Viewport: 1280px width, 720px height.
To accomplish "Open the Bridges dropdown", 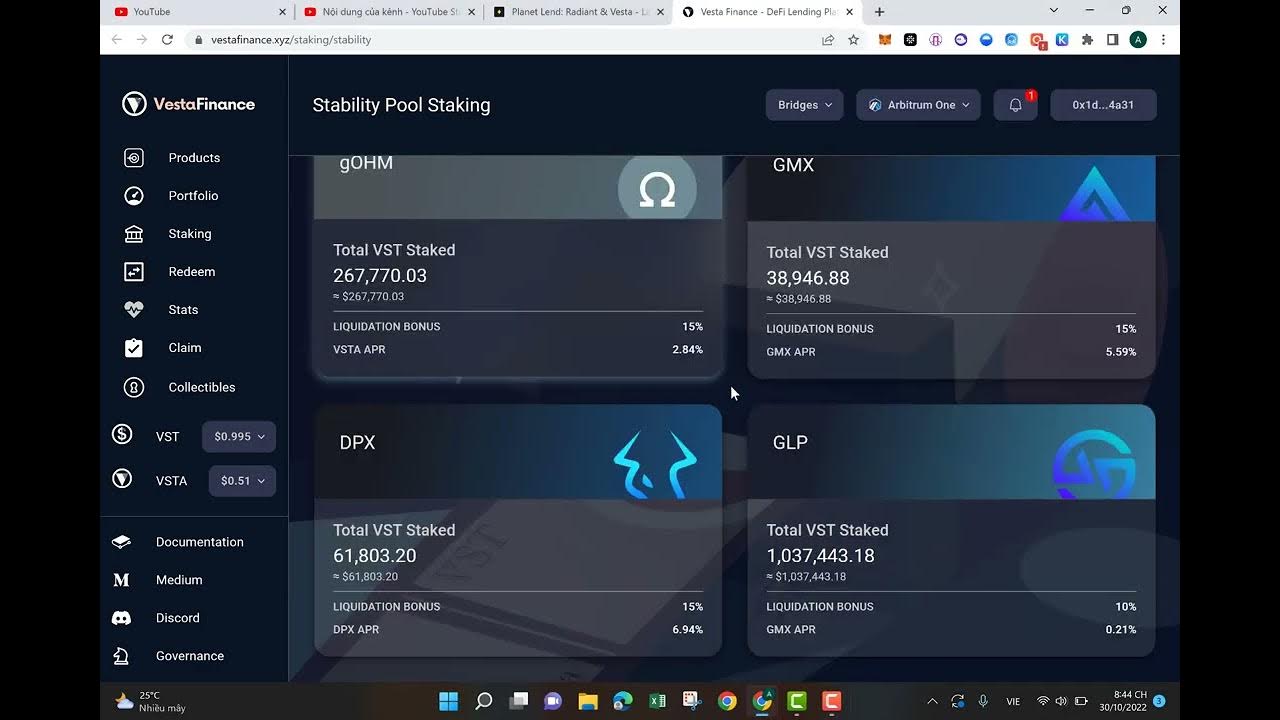I will pyautogui.click(x=805, y=105).
